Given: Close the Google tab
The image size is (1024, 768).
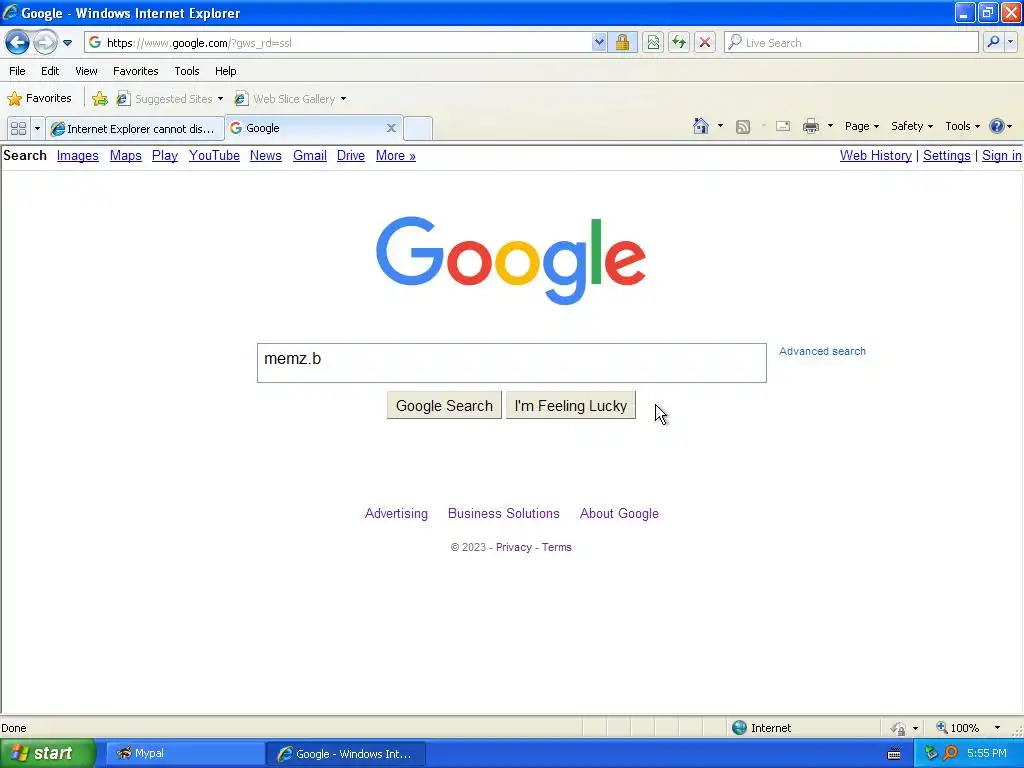Looking at the screenshot, I should click(391, 128).
